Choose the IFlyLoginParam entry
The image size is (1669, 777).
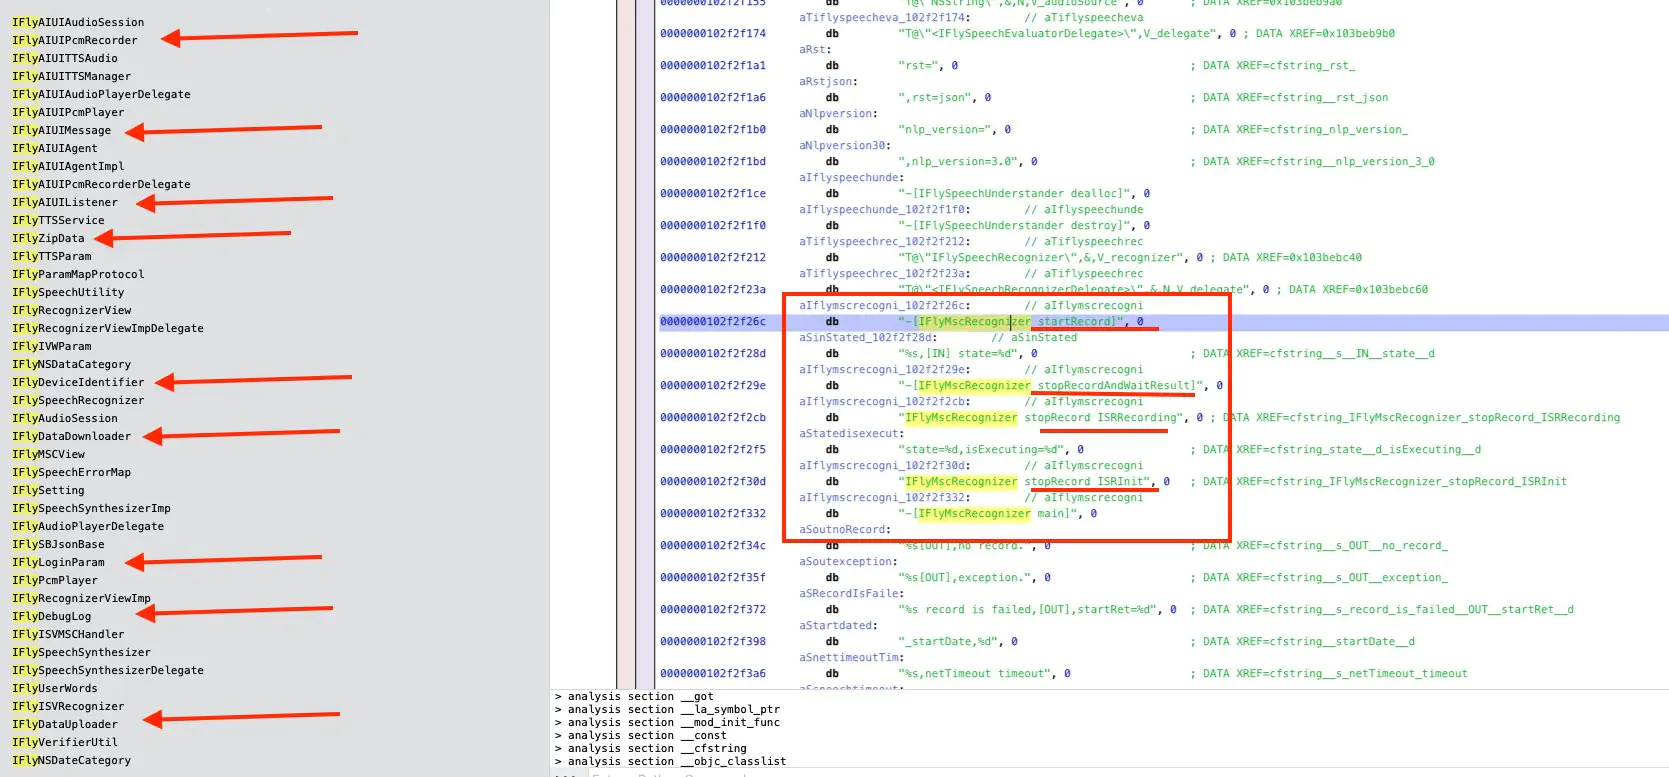[x=58, y=562]
